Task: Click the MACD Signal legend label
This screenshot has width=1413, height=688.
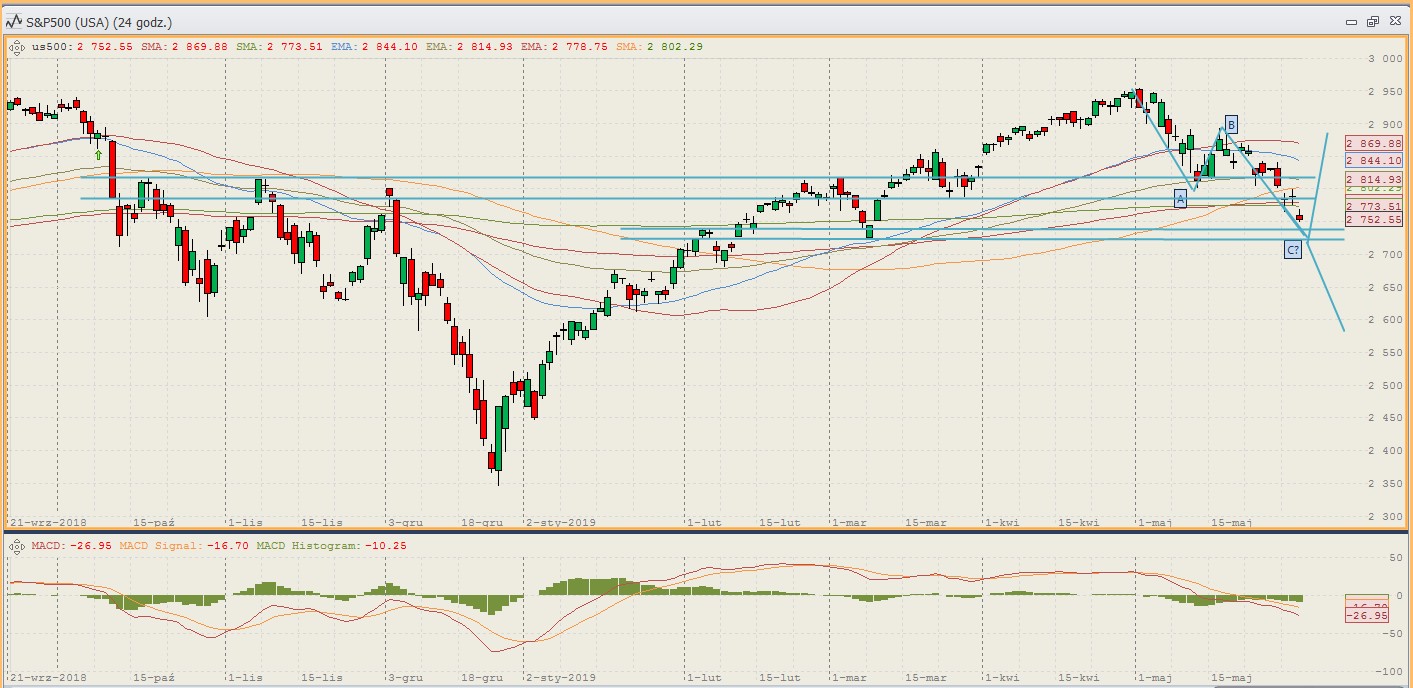Action: (x=183, y=546)
